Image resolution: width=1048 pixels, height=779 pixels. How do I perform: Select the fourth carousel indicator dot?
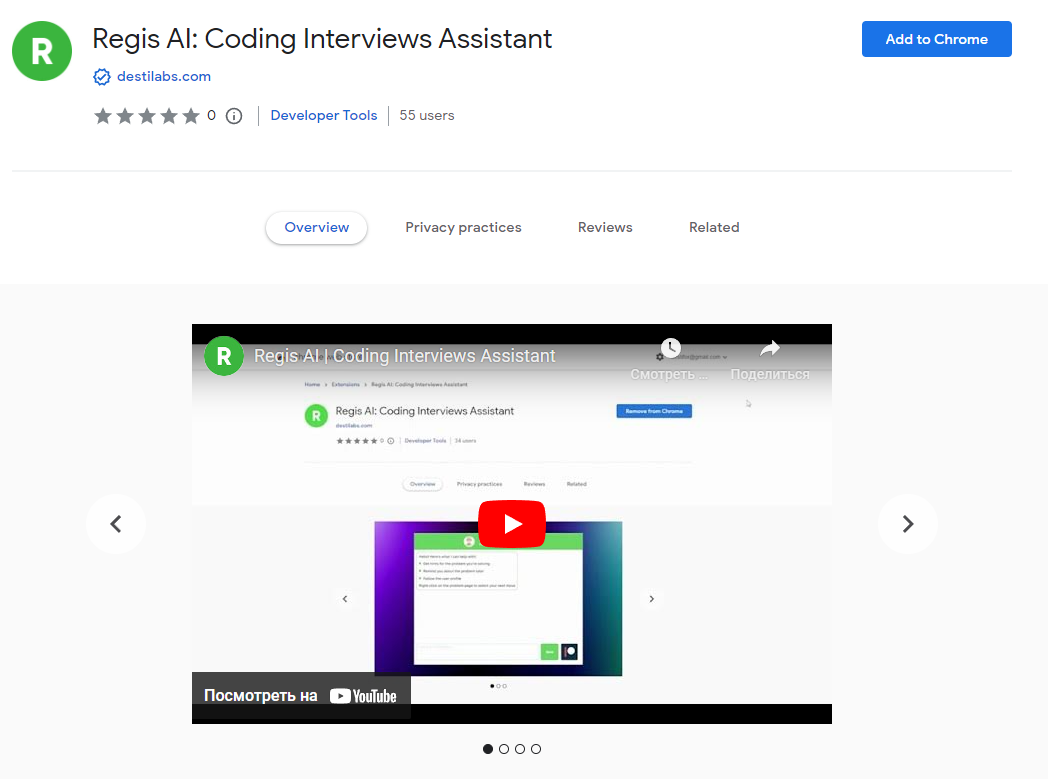coord(536,749)
